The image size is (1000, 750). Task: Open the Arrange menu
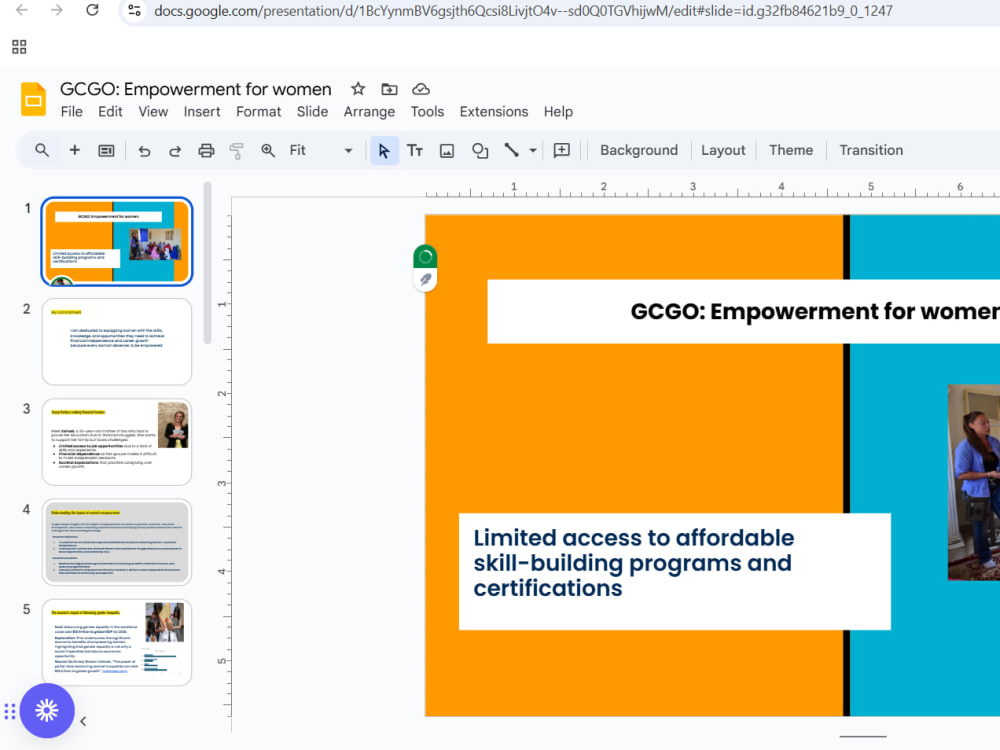369,112
